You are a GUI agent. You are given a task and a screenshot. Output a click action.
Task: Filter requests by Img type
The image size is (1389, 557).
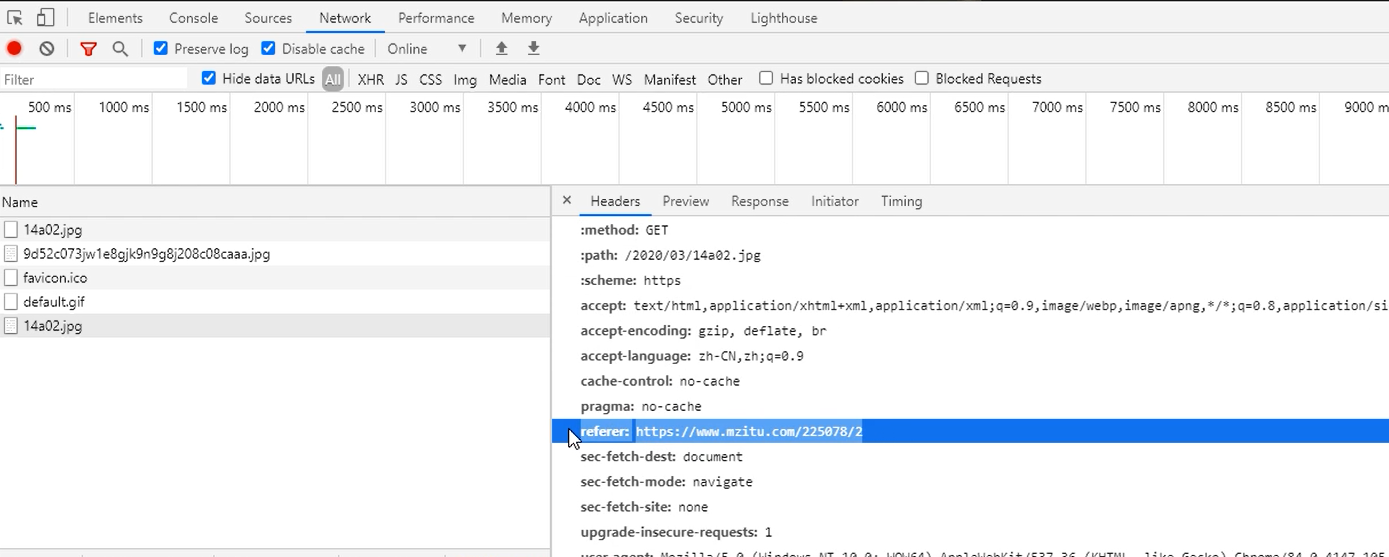pos(465,79)
